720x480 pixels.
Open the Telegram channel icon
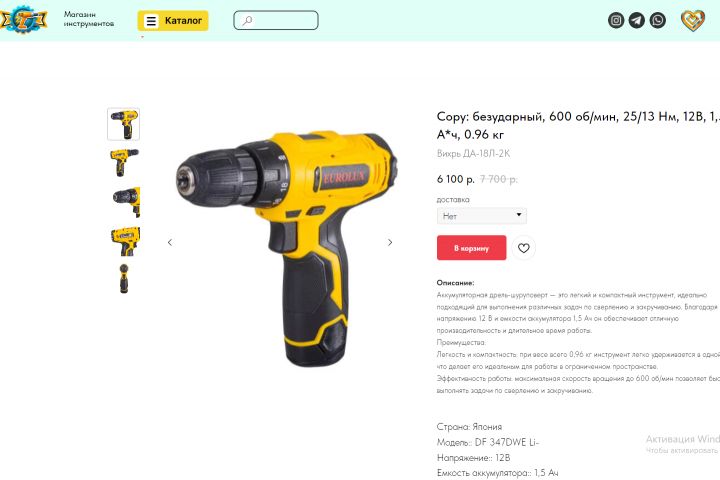(636, 20)
